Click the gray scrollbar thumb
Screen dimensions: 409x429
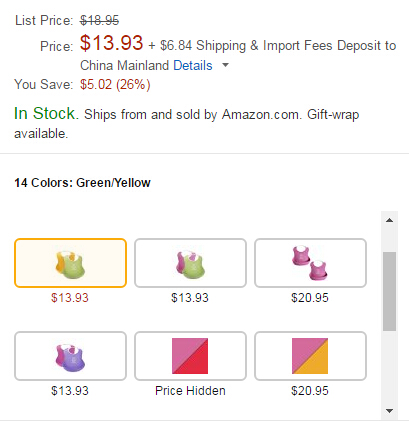389,291
